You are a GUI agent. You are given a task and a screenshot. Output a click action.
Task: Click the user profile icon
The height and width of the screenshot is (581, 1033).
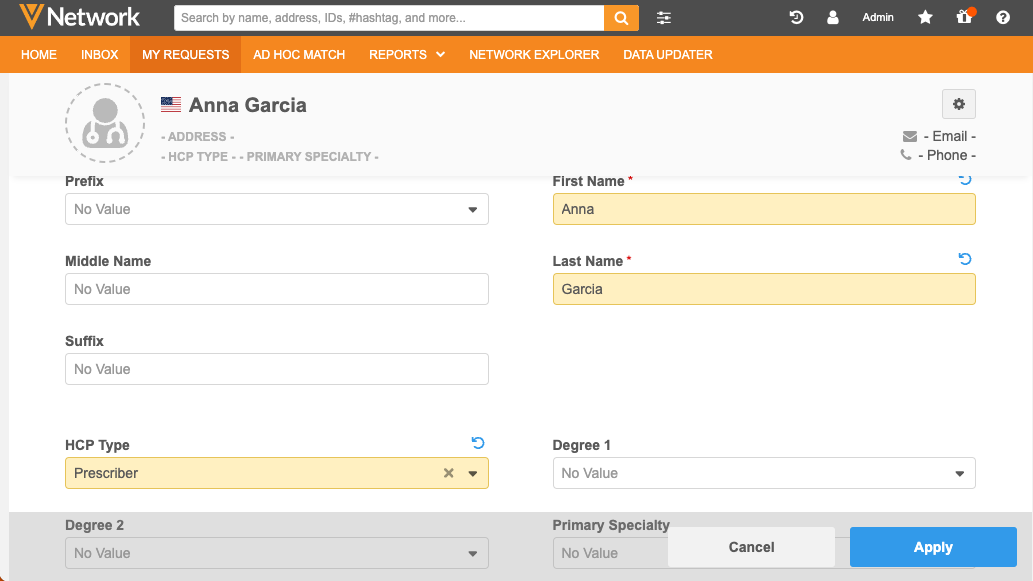click(833, 18)
